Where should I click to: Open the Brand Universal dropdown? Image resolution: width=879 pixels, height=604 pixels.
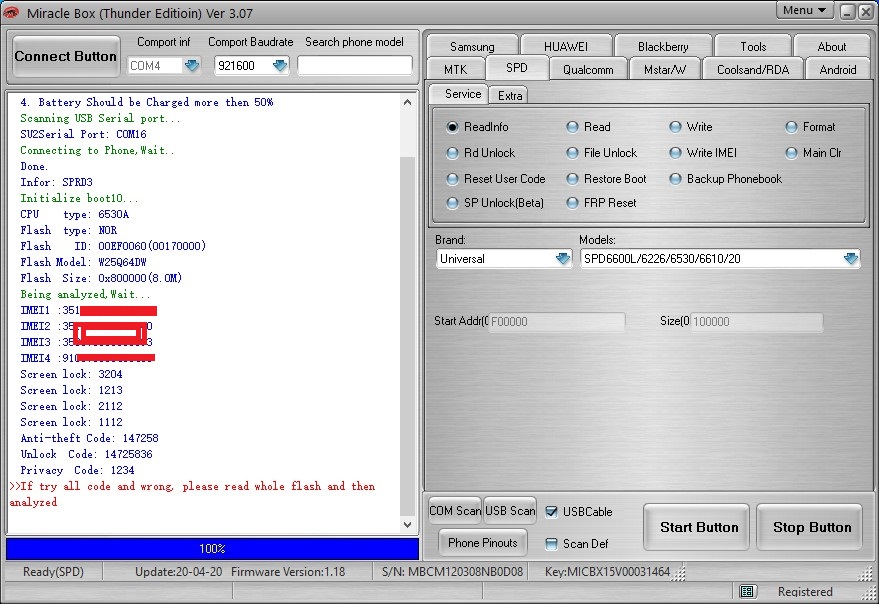tap(563, 259)
